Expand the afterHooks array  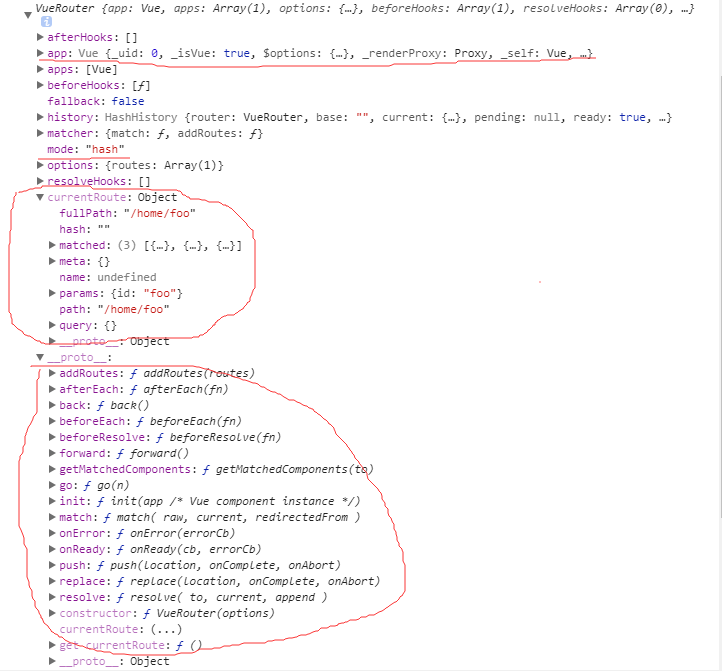point(40,37)
